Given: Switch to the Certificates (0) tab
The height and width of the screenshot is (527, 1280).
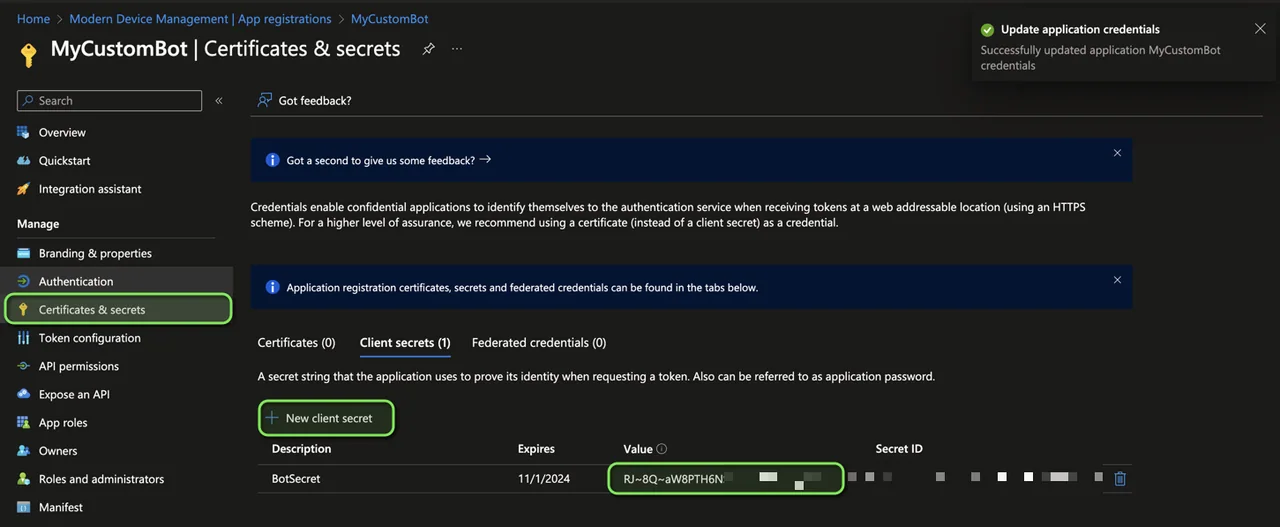Looking at the screenshot, I should pos(296,342).
